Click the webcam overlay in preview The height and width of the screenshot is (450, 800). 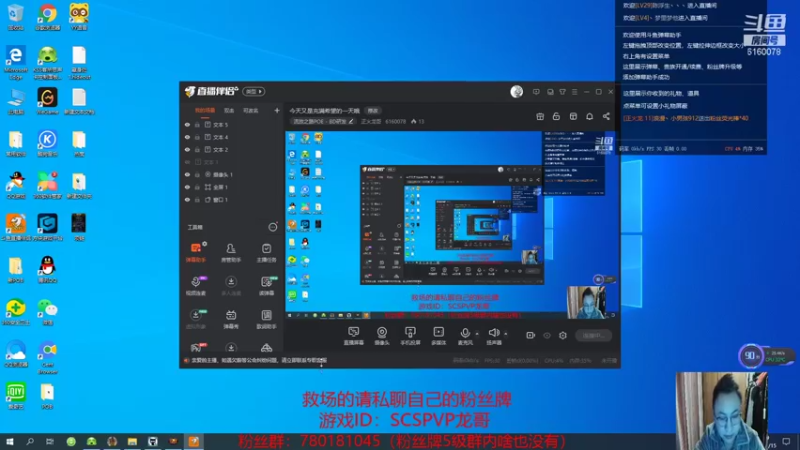[x=586, y=302]
